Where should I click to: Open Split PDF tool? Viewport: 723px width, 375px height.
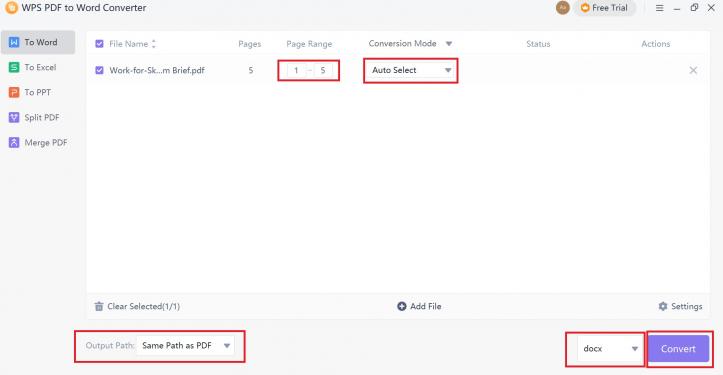coord(34,118)
